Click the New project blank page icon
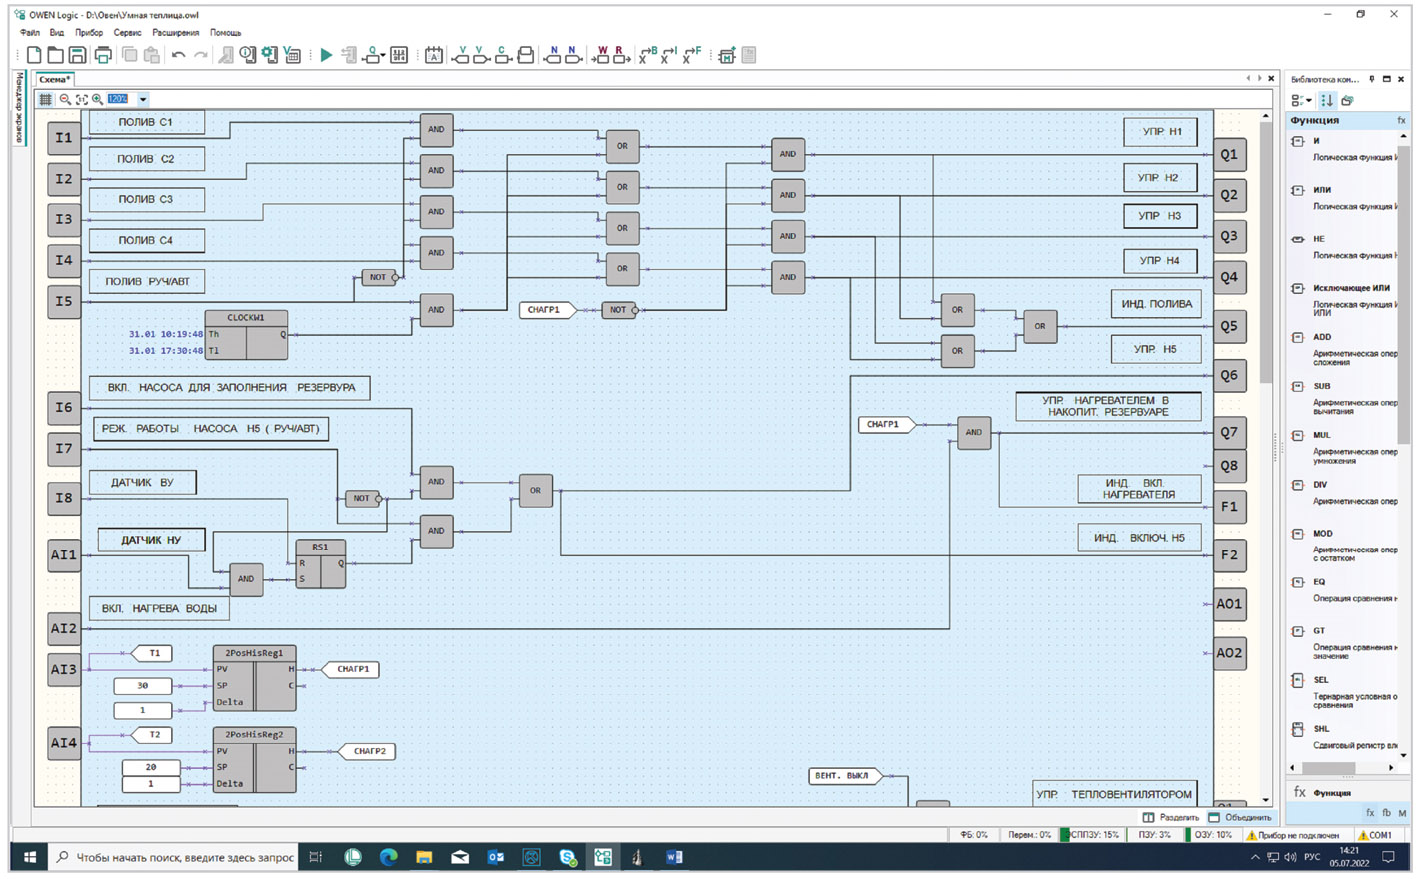This screenshot has width=1419, height=879. [x=34, y=56]
